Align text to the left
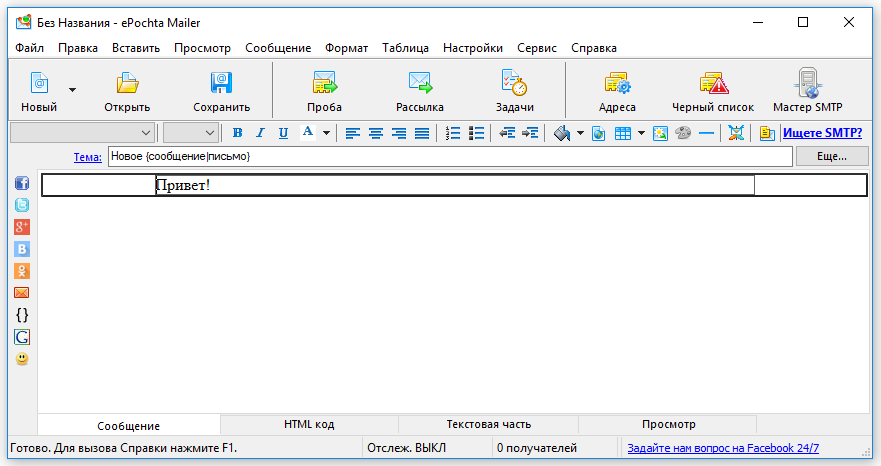Screen dimensions: 881x466 [x=353, y=133]
